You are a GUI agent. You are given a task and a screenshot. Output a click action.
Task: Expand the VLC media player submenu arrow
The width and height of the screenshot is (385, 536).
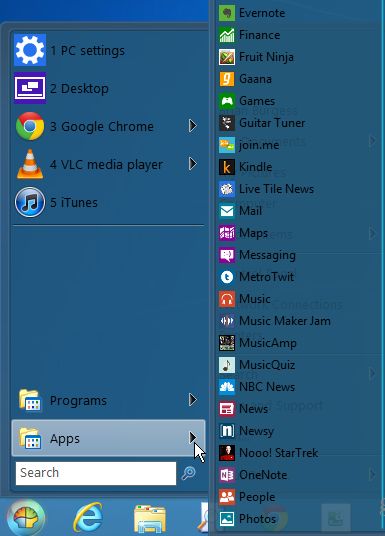coord(193,164)
